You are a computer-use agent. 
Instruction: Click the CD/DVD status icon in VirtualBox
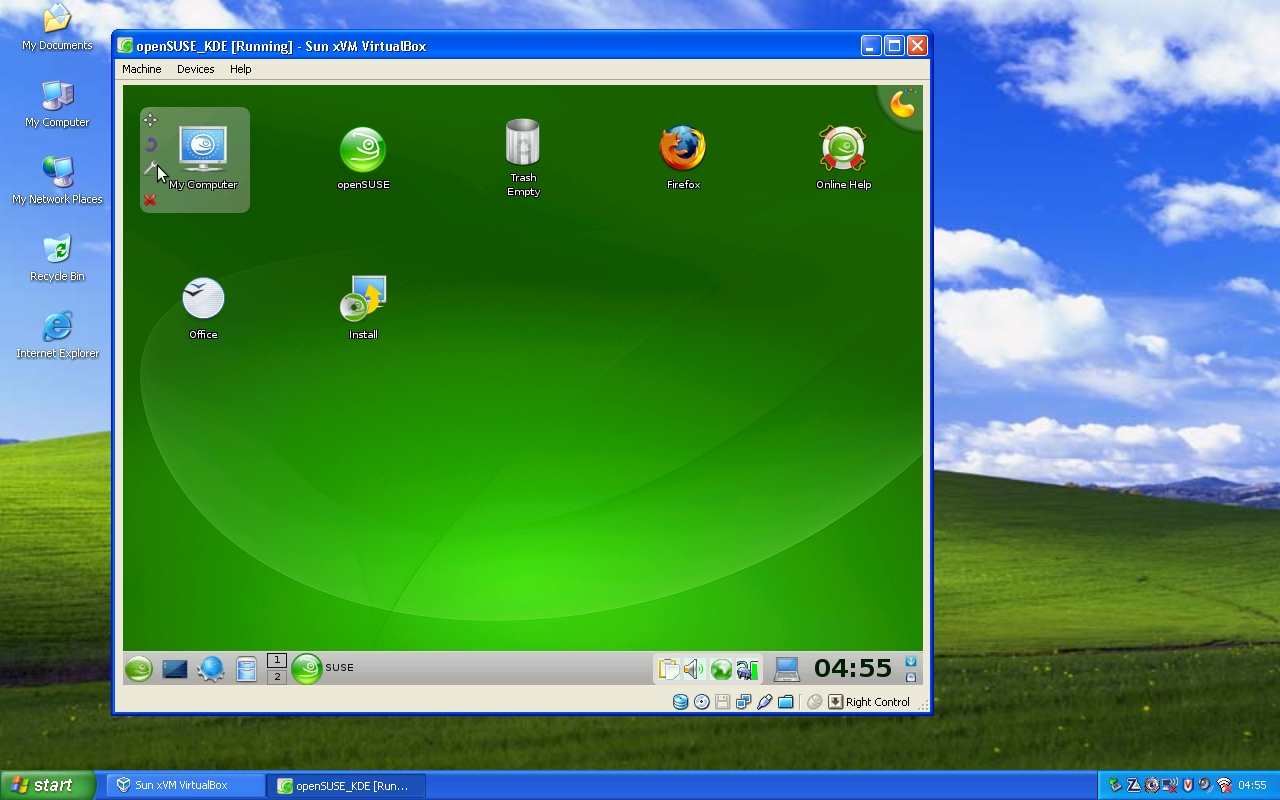pos(702,702)
